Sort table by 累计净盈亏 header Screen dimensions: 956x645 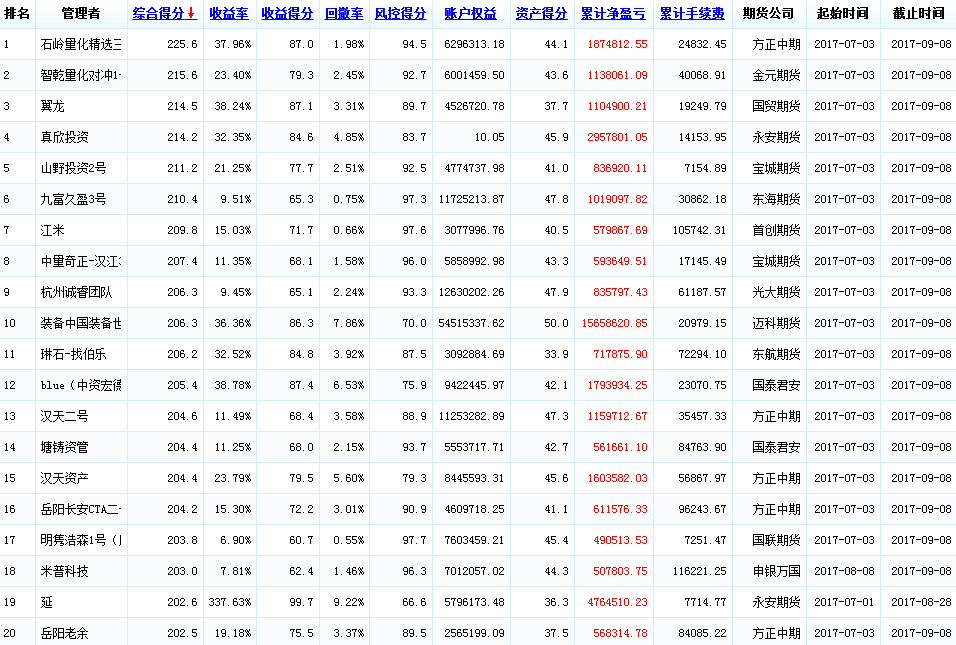(613, 13)
